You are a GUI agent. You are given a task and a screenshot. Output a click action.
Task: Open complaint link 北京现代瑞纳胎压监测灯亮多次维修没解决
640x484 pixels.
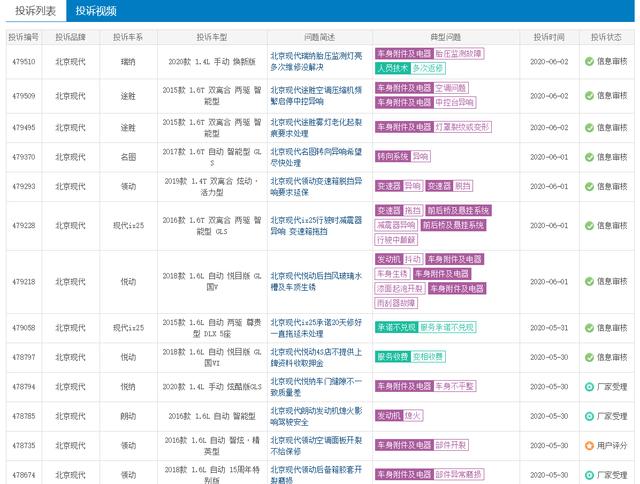click(316, 61)
